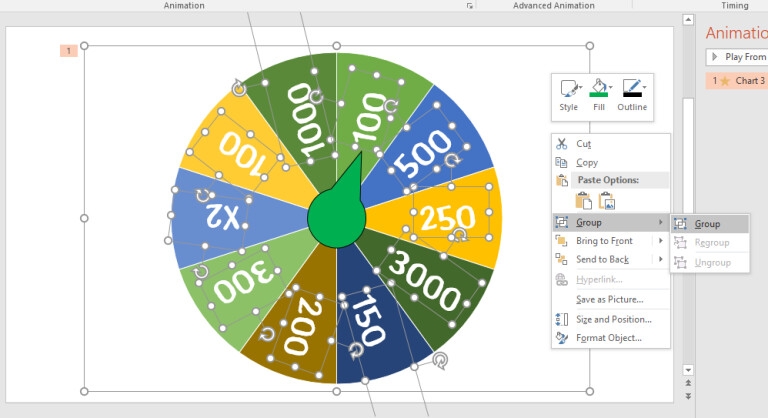
Task: Go to next slide double-arrow button
Action: pos(688,396)
